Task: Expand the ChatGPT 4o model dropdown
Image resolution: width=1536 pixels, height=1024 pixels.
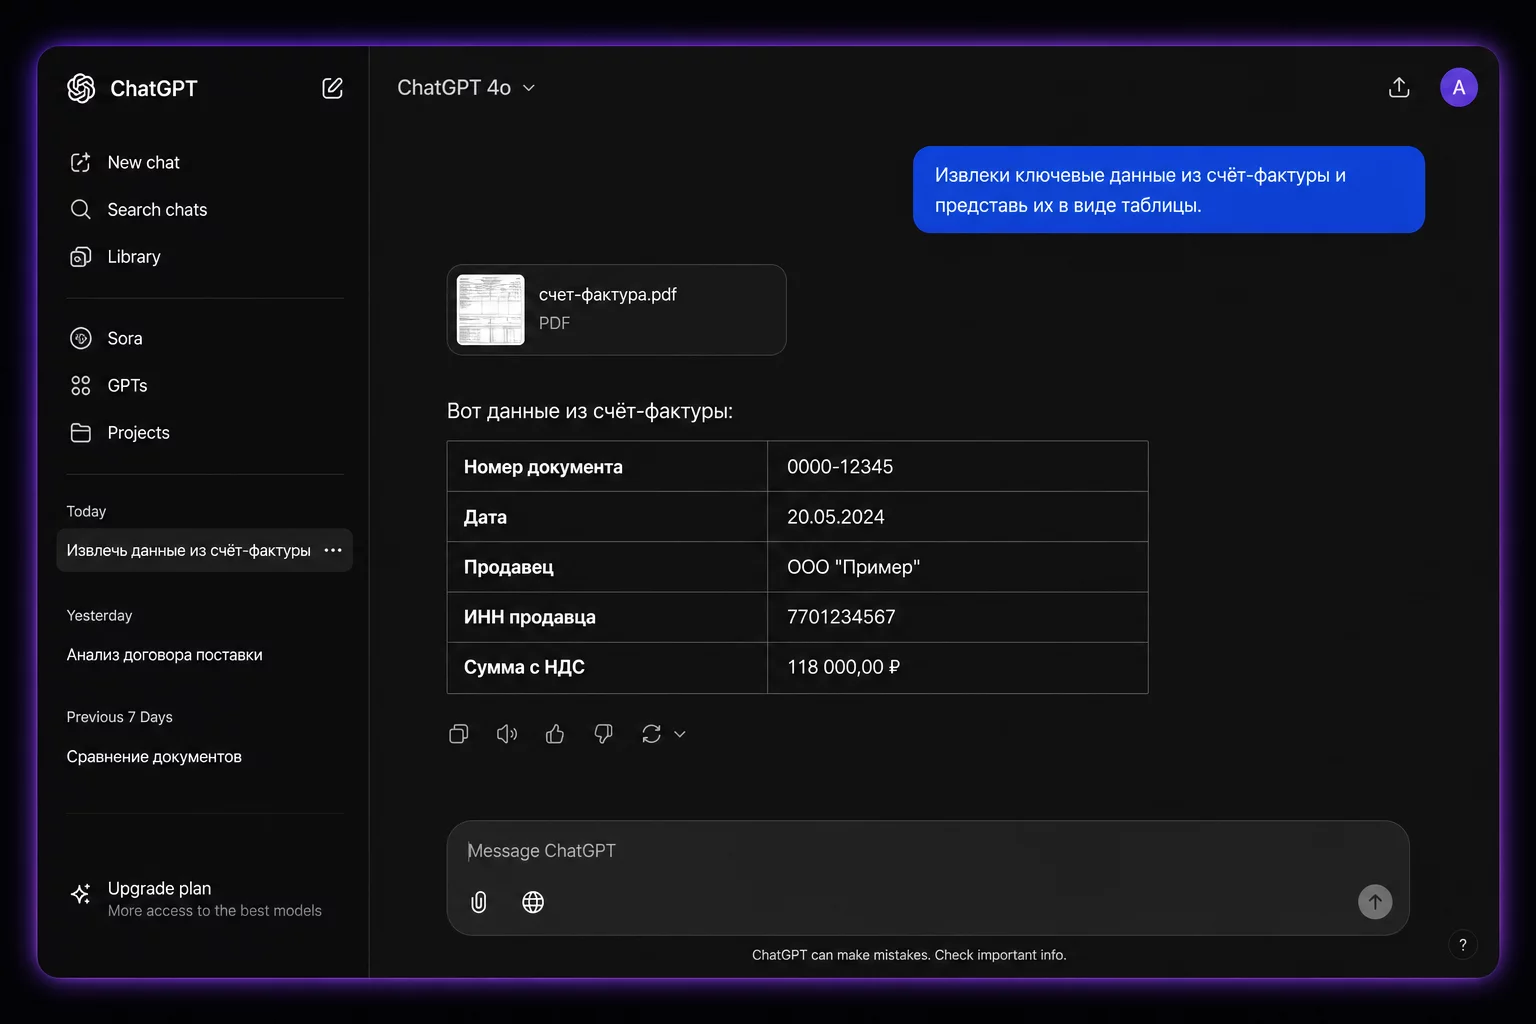Action: click(x=466, y=87)
